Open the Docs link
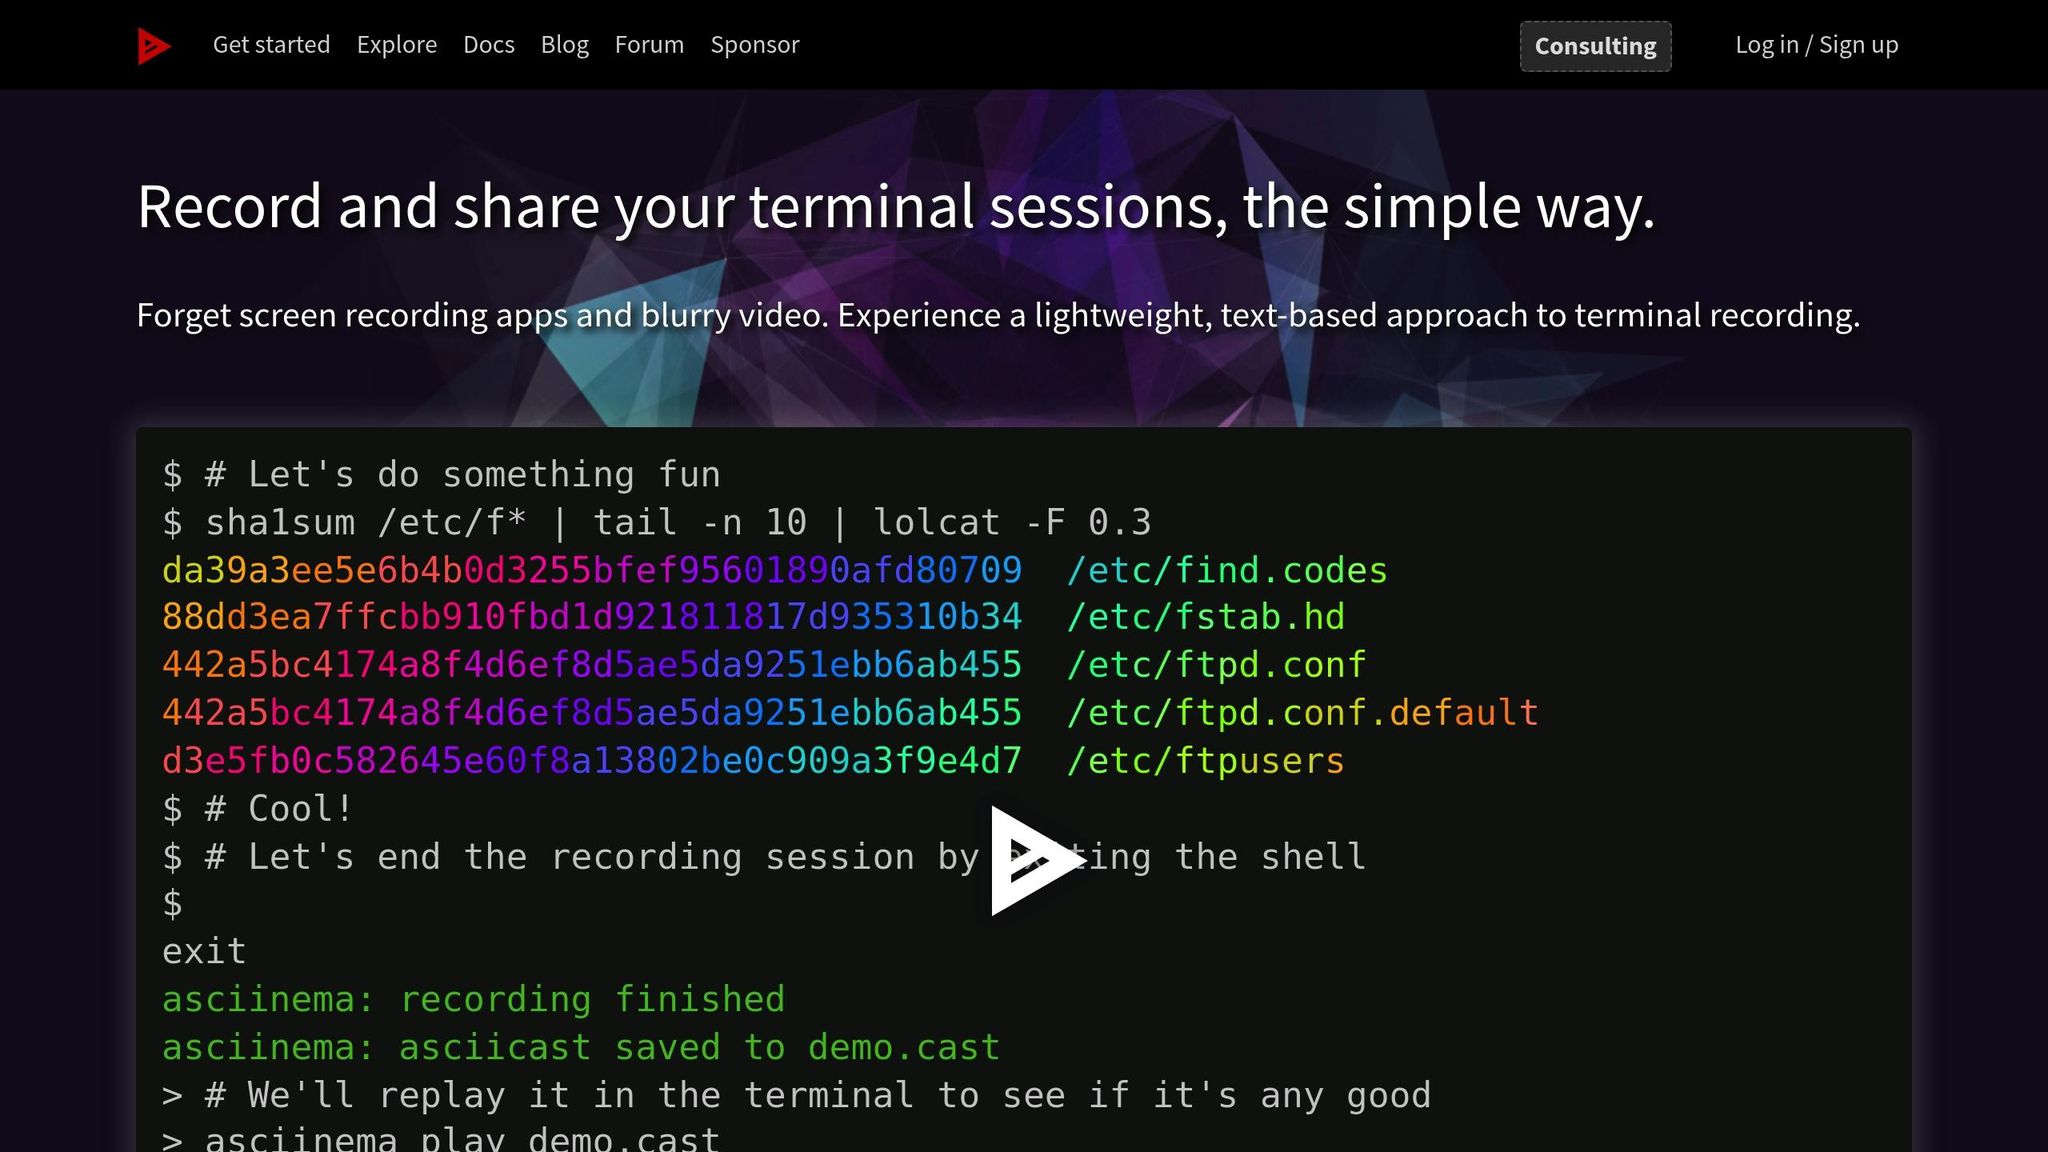This screenshot has width=2048, height=1152. pos(488,45)
